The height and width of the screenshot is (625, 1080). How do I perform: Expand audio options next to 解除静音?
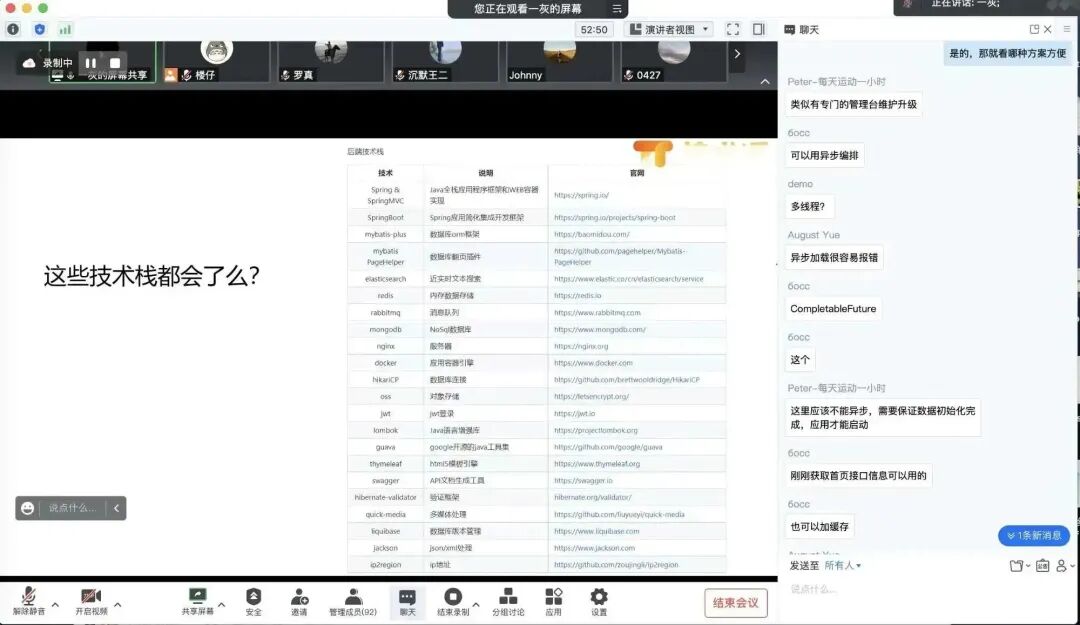coord(55,605)
